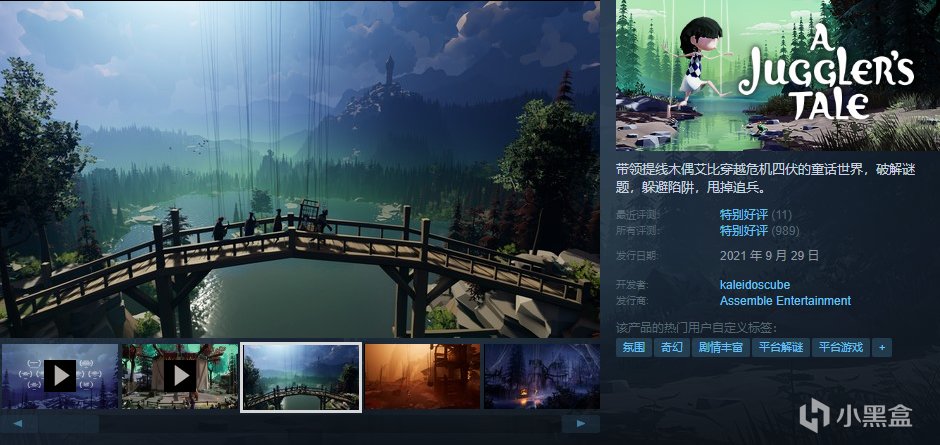Select the 平台游戏 tag
Viewport: 940px width, 445px height.
coord(840,347)
